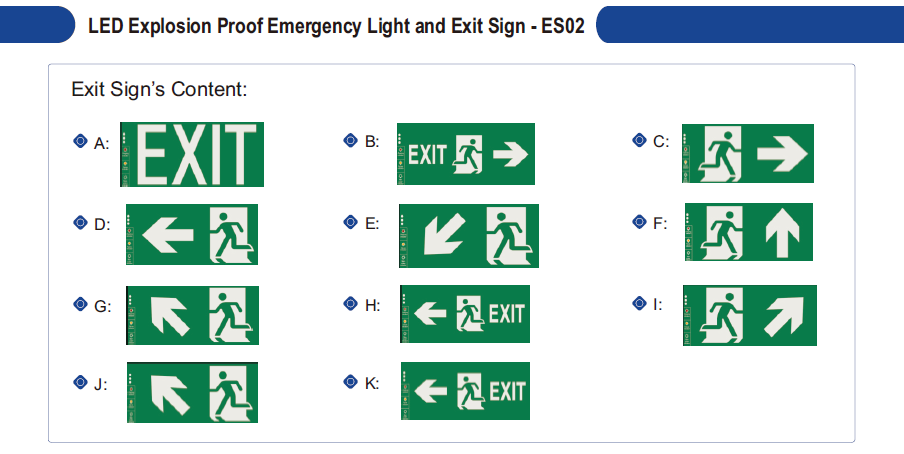Image resolution: width=904 pixels, height=454 pixels.
Task: Select sign B with EXIT and right arrow
Action: pos(466,154)
